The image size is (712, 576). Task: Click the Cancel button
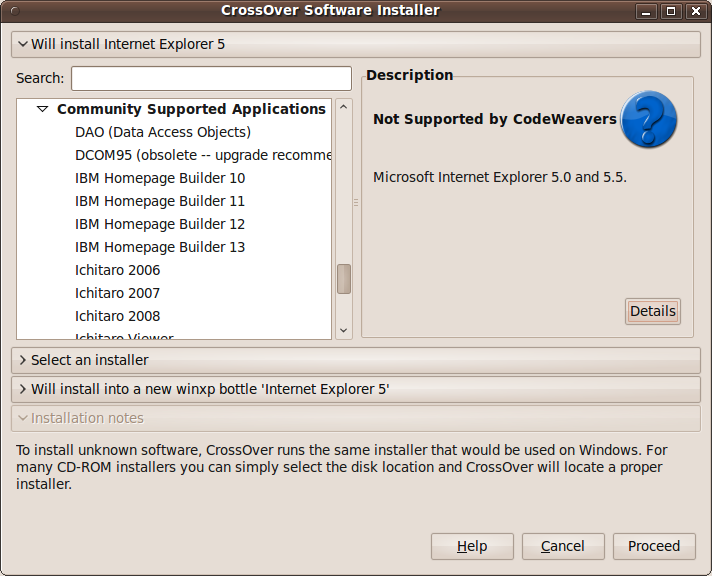[x=562, y=546]
